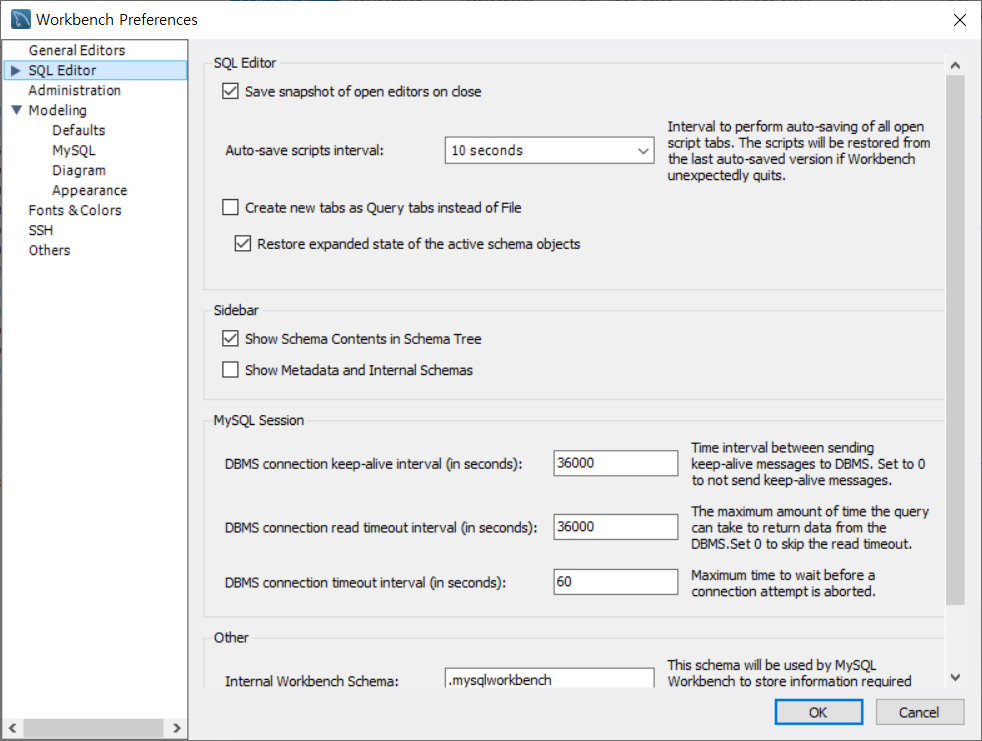This screenshot has width=982, height=741.
Task: Click the connection timeout interval field
Action: 616,582
